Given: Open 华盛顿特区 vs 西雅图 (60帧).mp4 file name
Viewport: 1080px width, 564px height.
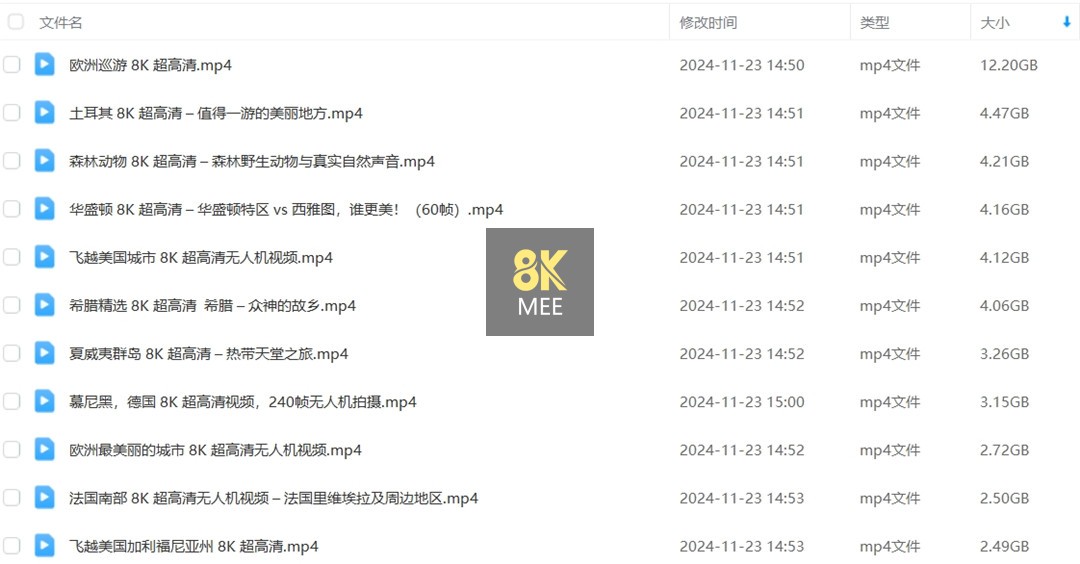Looking at the screenshot, I should [x=286, y=209].
